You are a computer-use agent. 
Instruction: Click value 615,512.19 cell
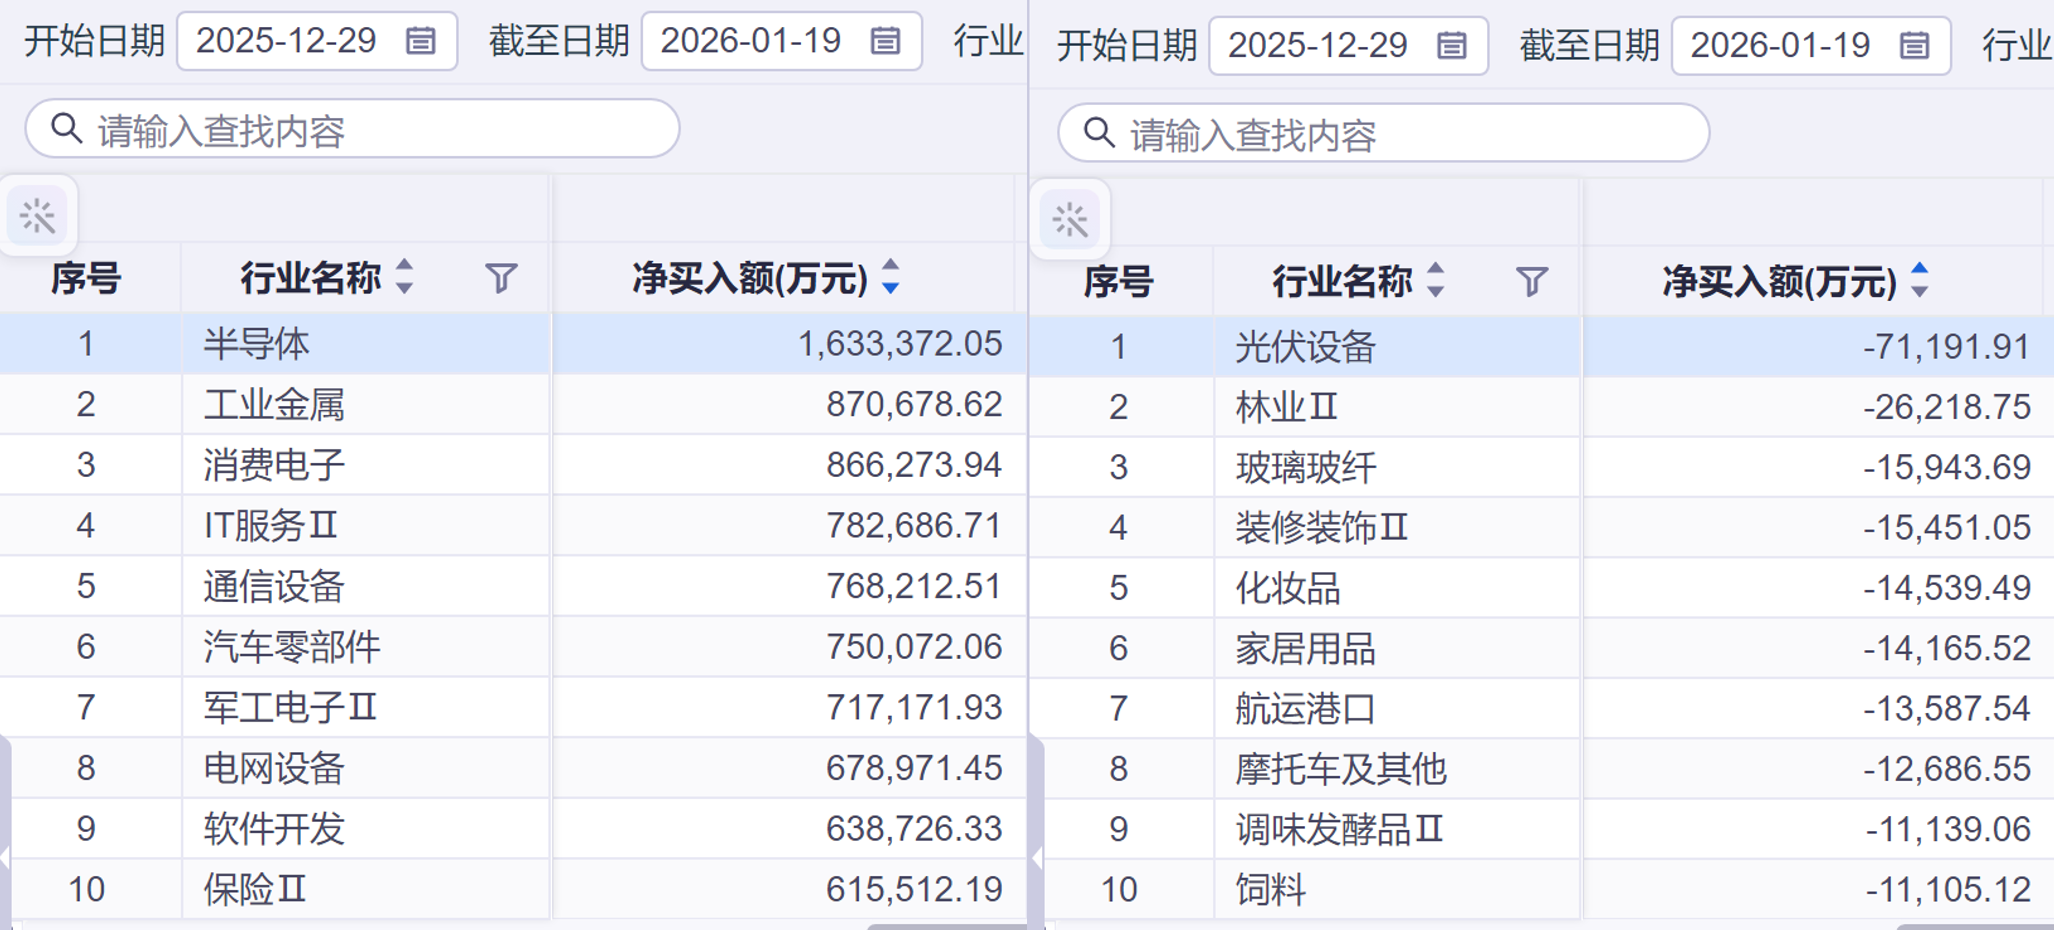pyautogui.click(x=790, y=889)
